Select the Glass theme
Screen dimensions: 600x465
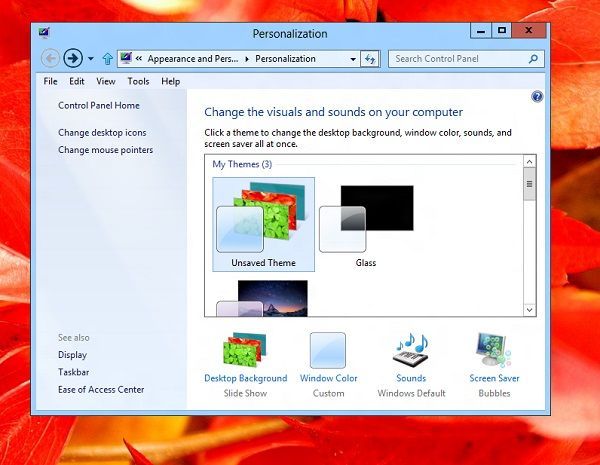366,224
